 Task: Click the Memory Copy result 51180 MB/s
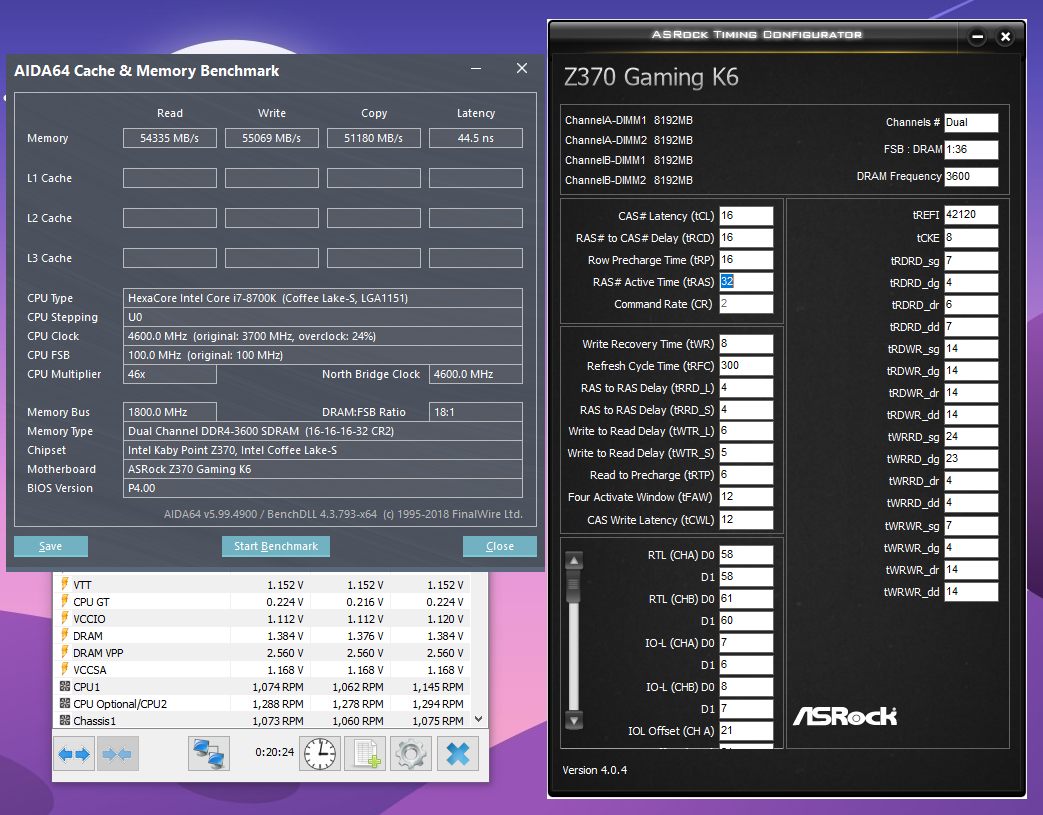click(x=374, y=138)
